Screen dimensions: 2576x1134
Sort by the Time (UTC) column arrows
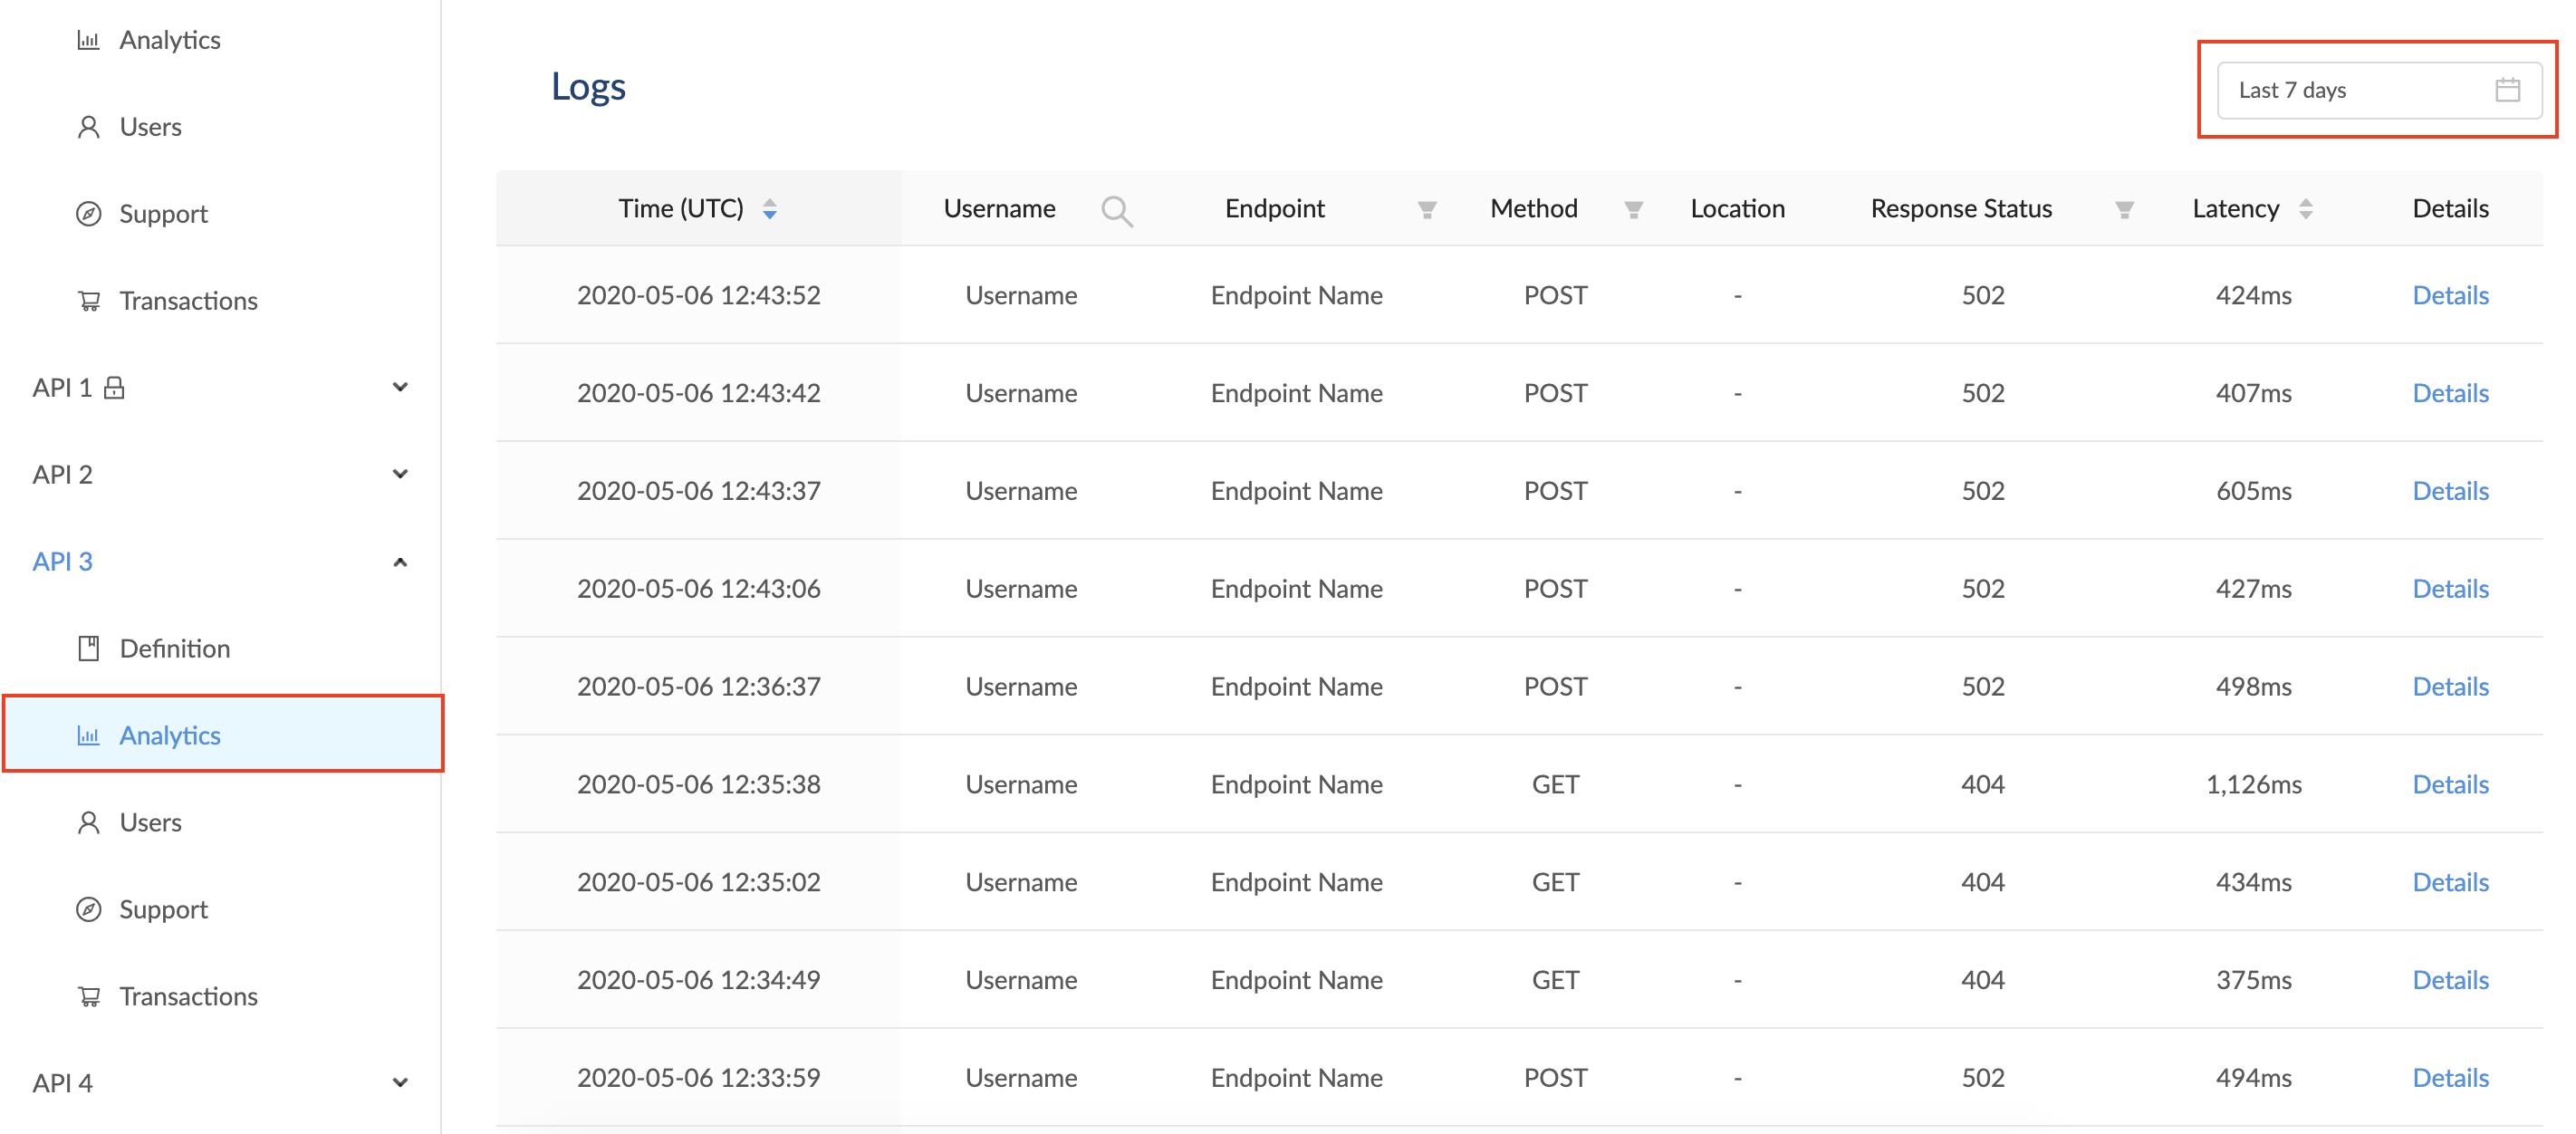(769, 209)
